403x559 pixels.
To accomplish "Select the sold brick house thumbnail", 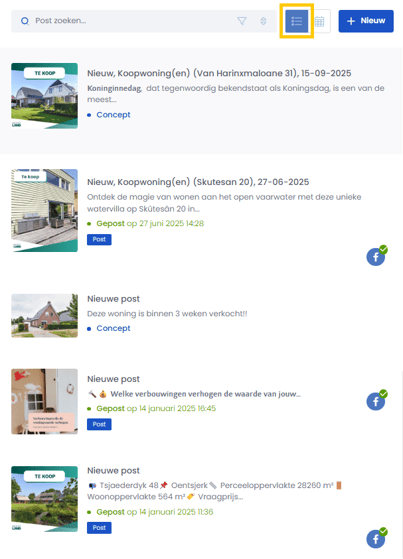I will (45, 316).
